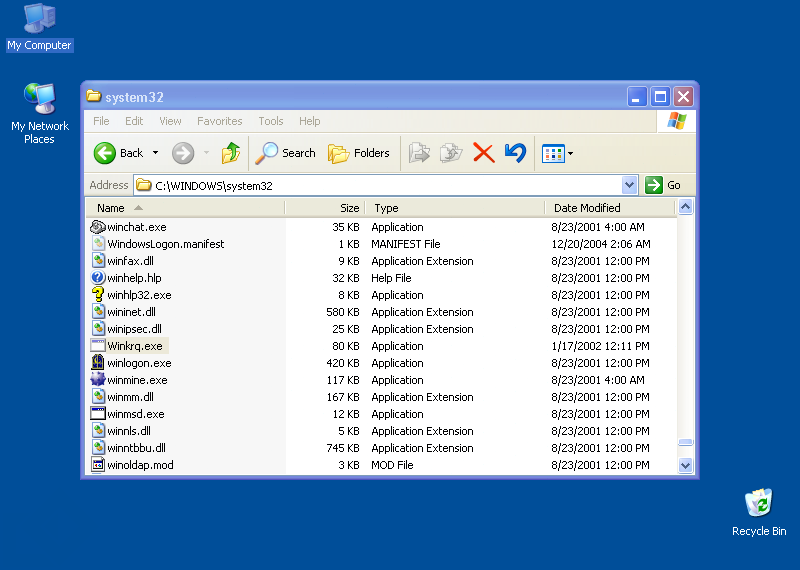This screenshot has height=570, width=800.
Task: Select the Winkrq.exe window icon
Action: point(98,345)
